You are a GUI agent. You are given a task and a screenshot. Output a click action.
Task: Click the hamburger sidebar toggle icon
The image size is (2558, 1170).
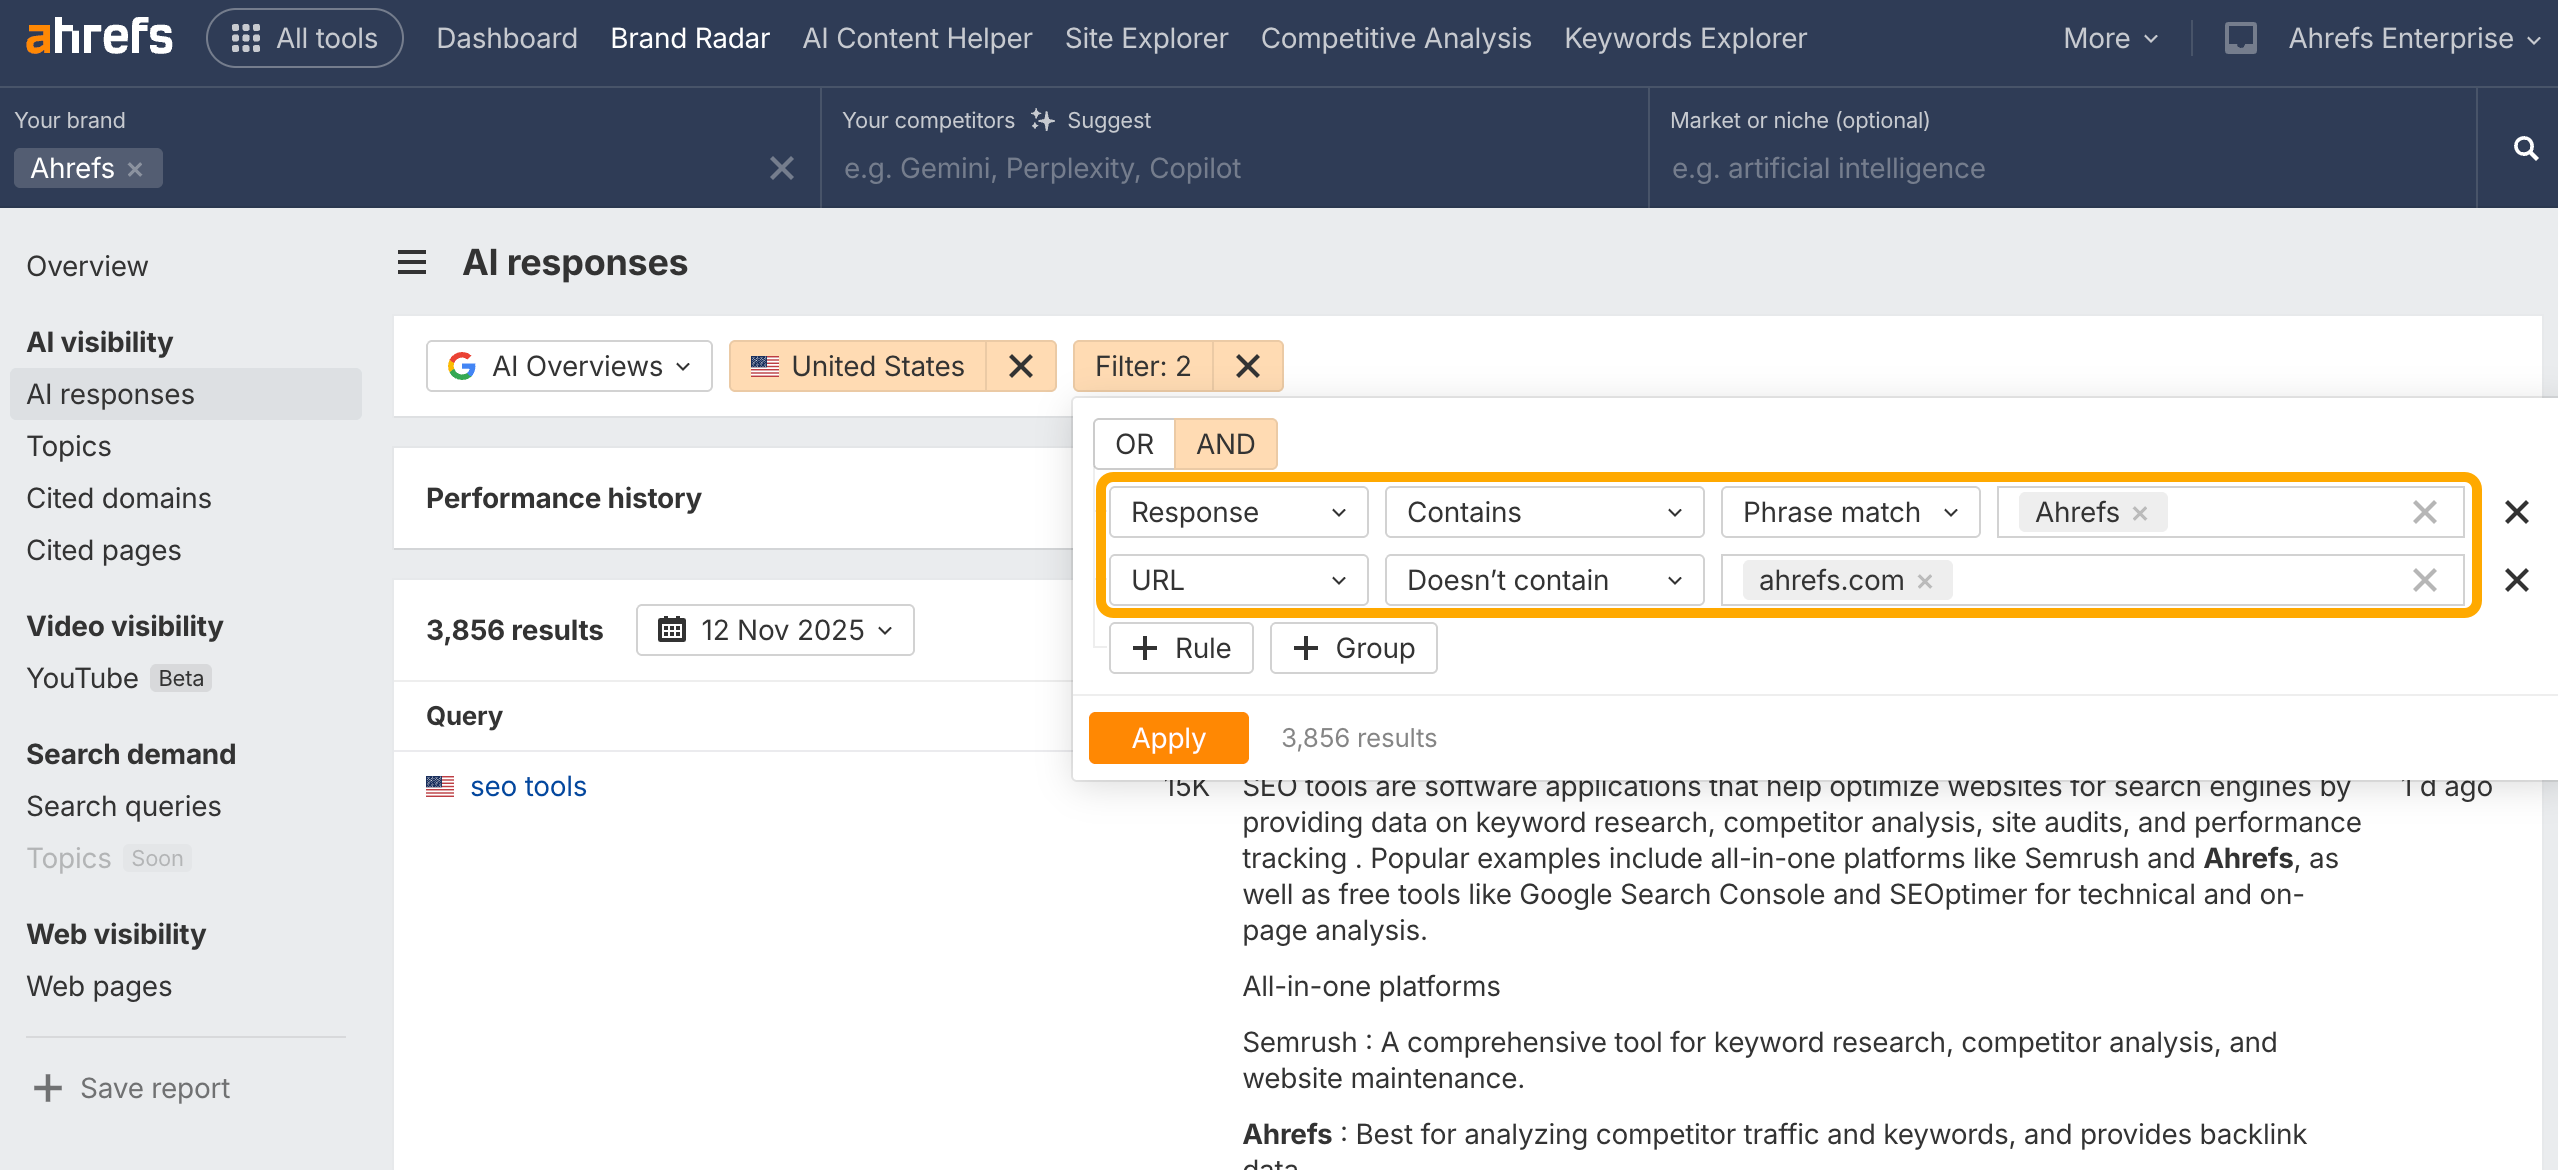(412, 262)
